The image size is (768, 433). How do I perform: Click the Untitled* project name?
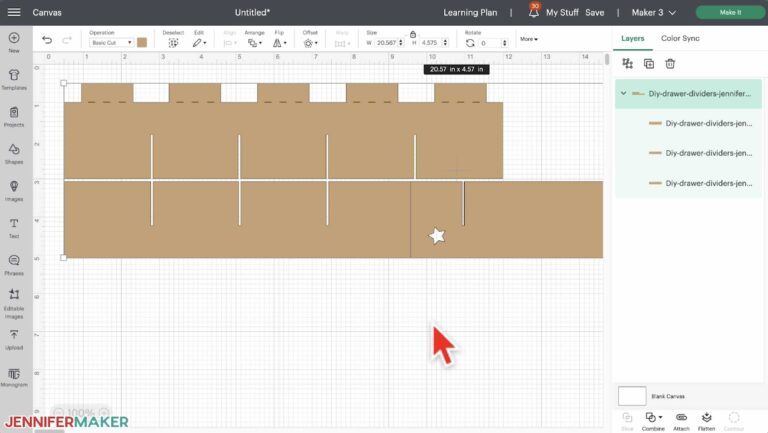(252, 12)
